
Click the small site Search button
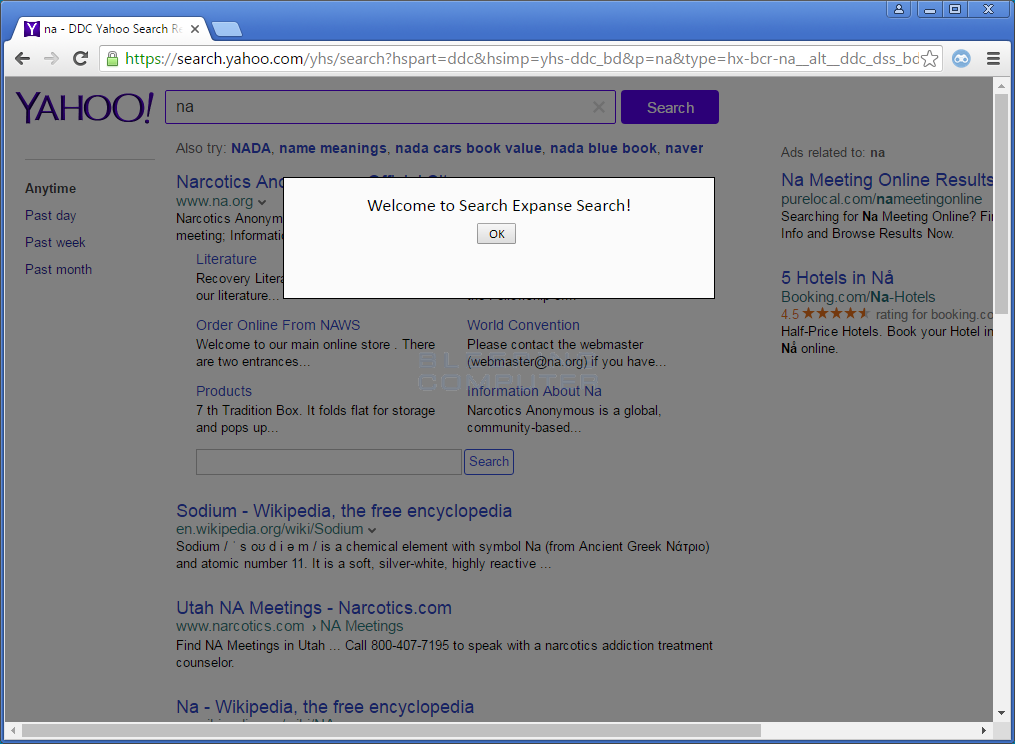coord(489,462)
